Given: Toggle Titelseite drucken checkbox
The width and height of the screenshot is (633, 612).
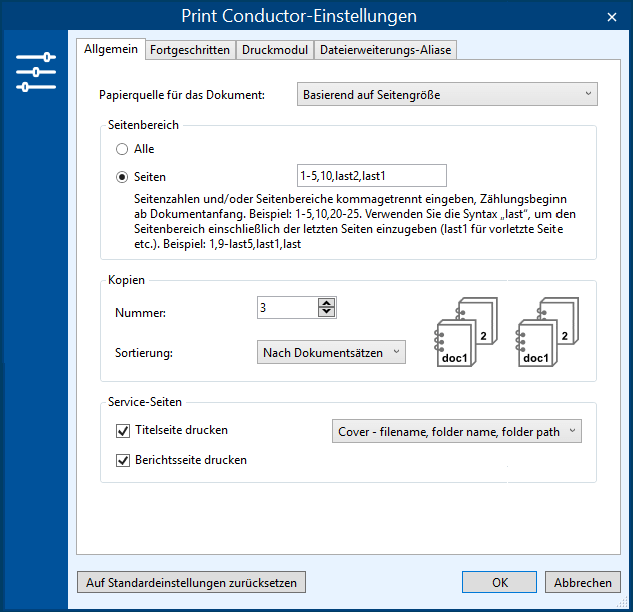Looking at the screenshot, I should point(123,431).
